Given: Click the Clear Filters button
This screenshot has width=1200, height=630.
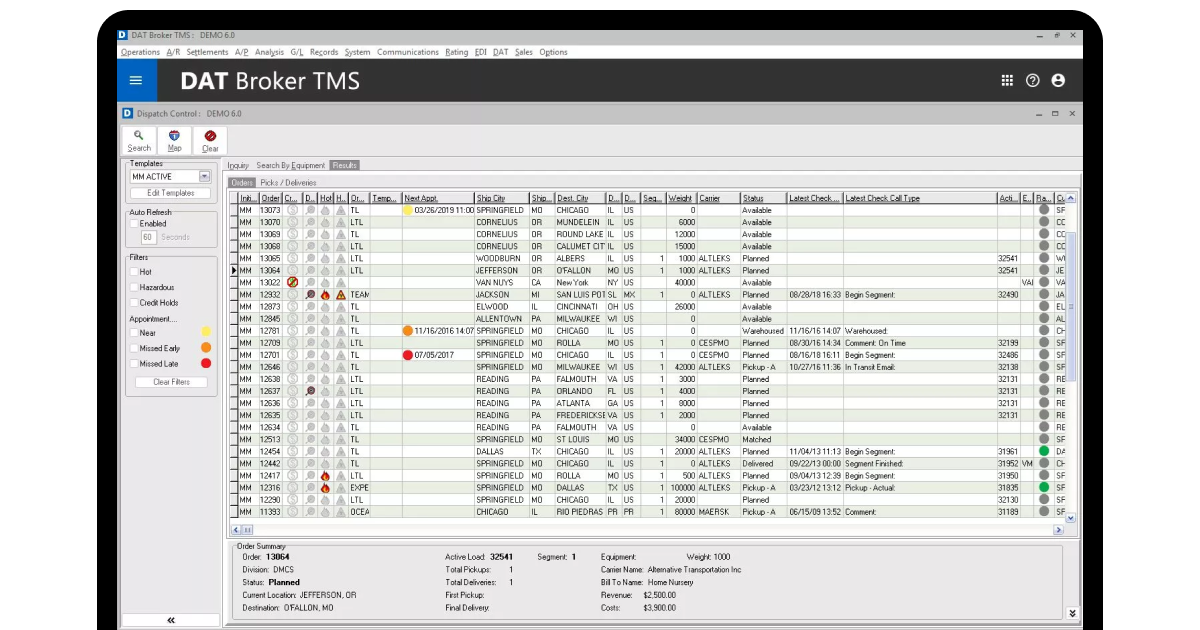Looking at the screenshot, I should (x=171, y=381).
